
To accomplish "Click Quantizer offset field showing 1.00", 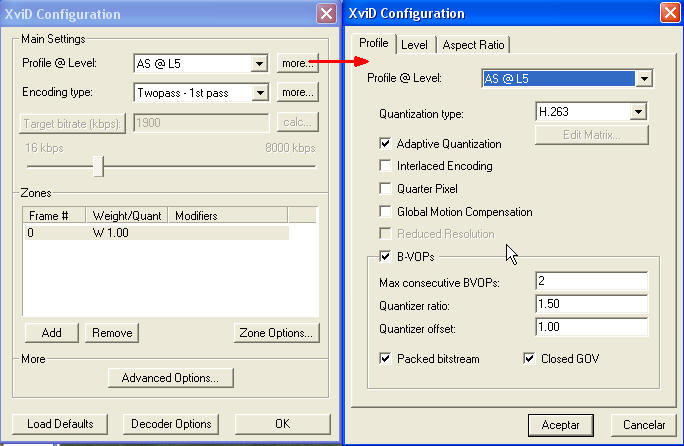I will point(592,327).
